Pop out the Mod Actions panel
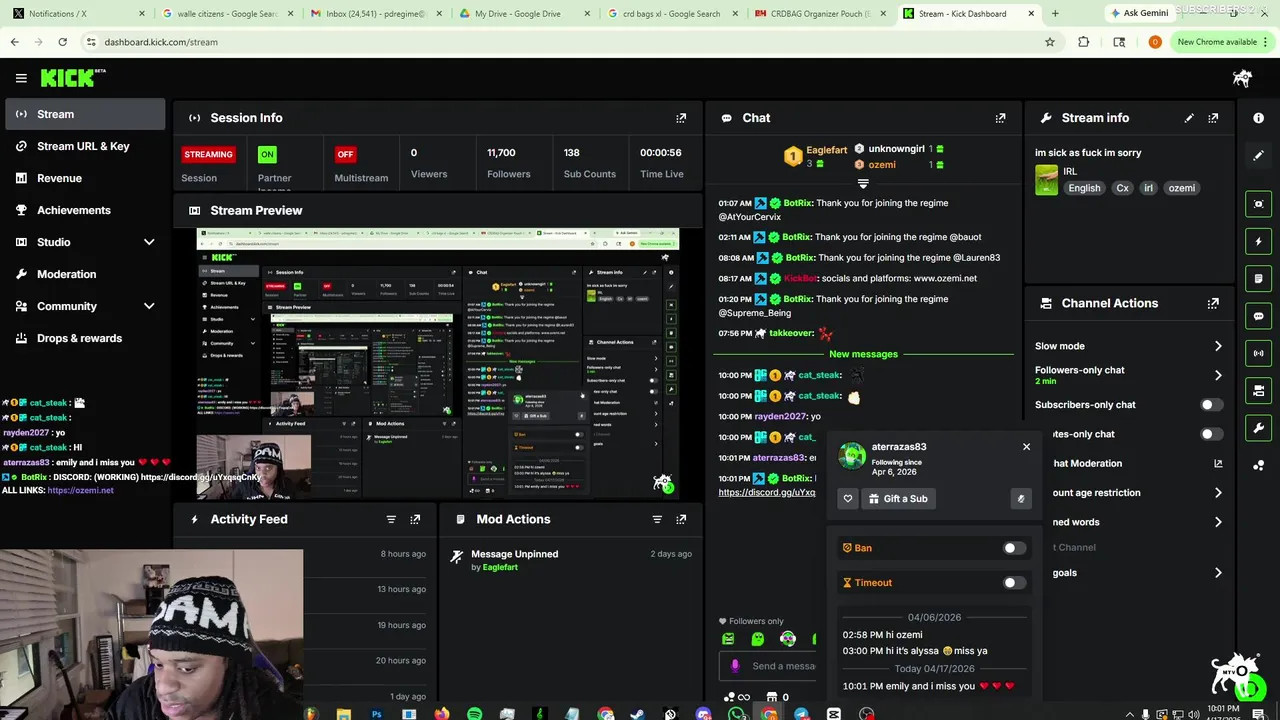Viewport: 1280px width, 720px height. click(681, 519)
